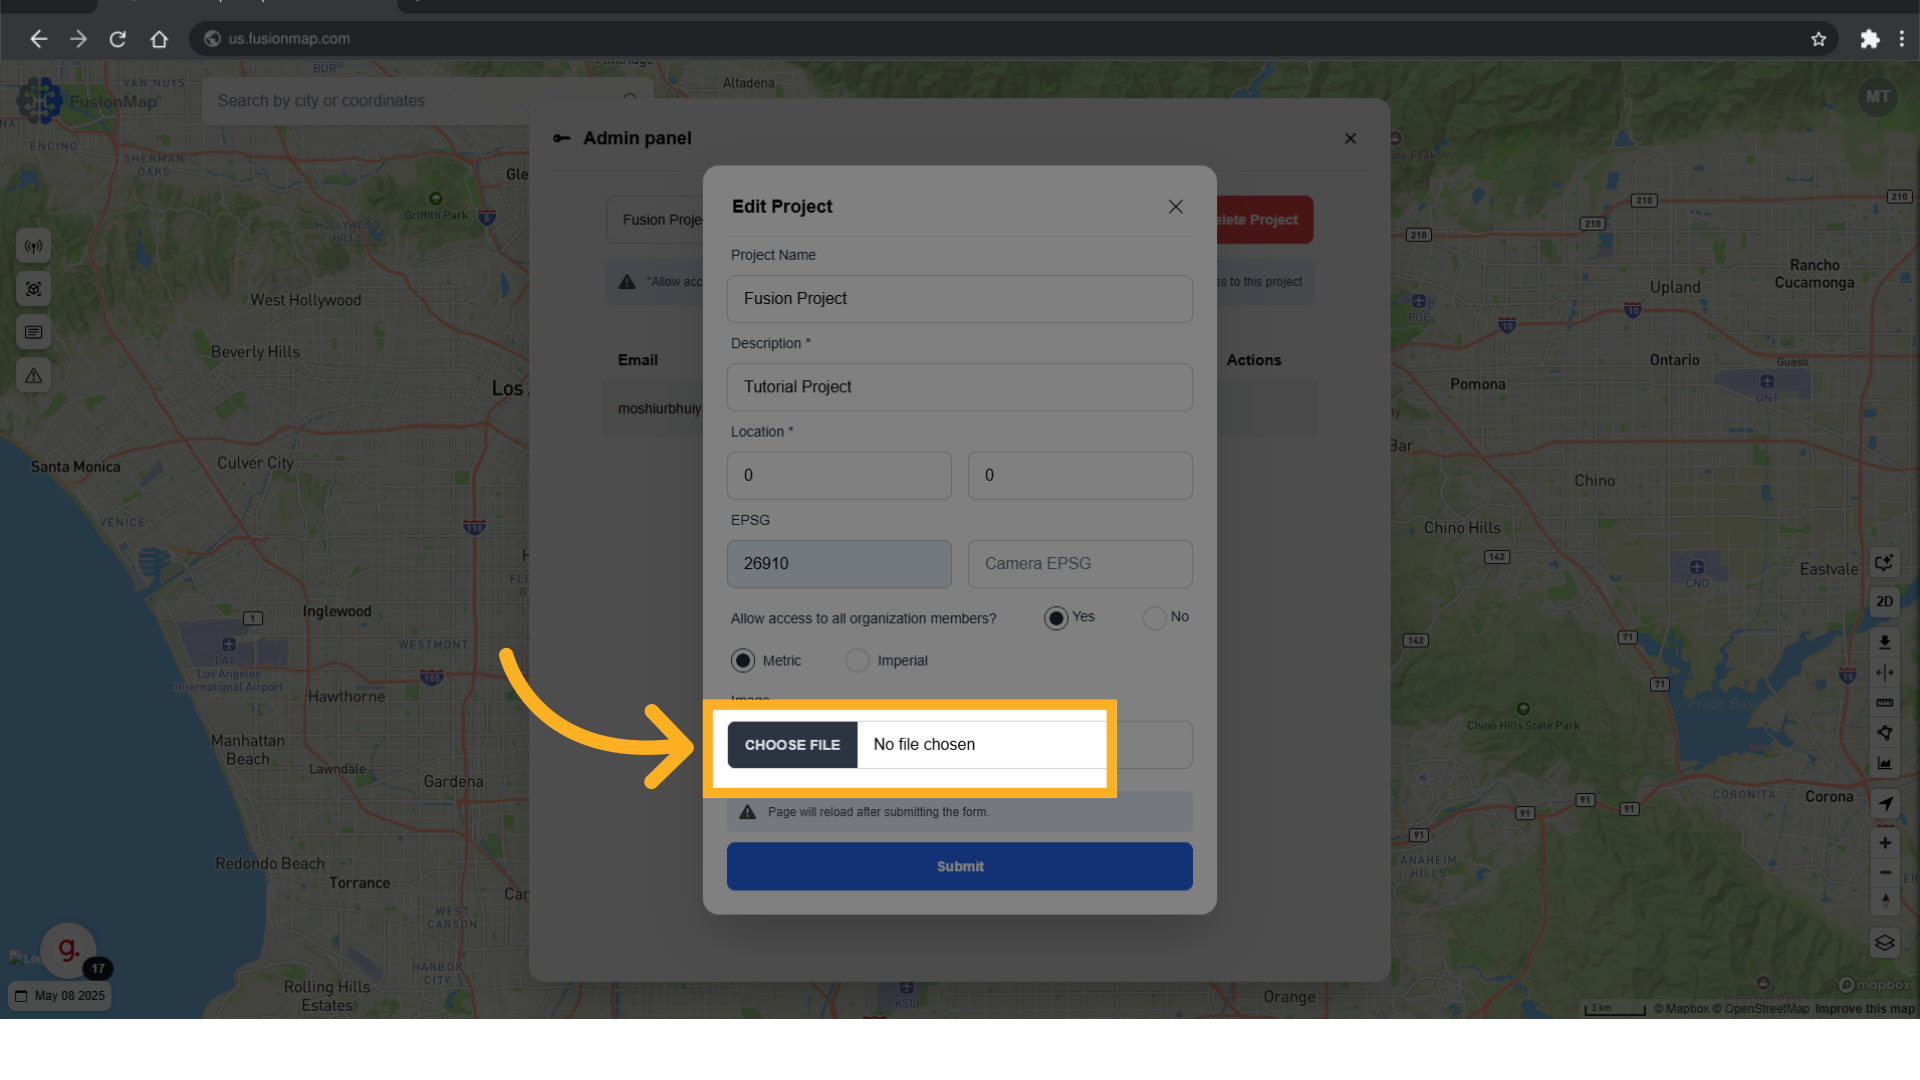
Task: Click the Improve this map link
Action: click(x=1864, y=1009)
